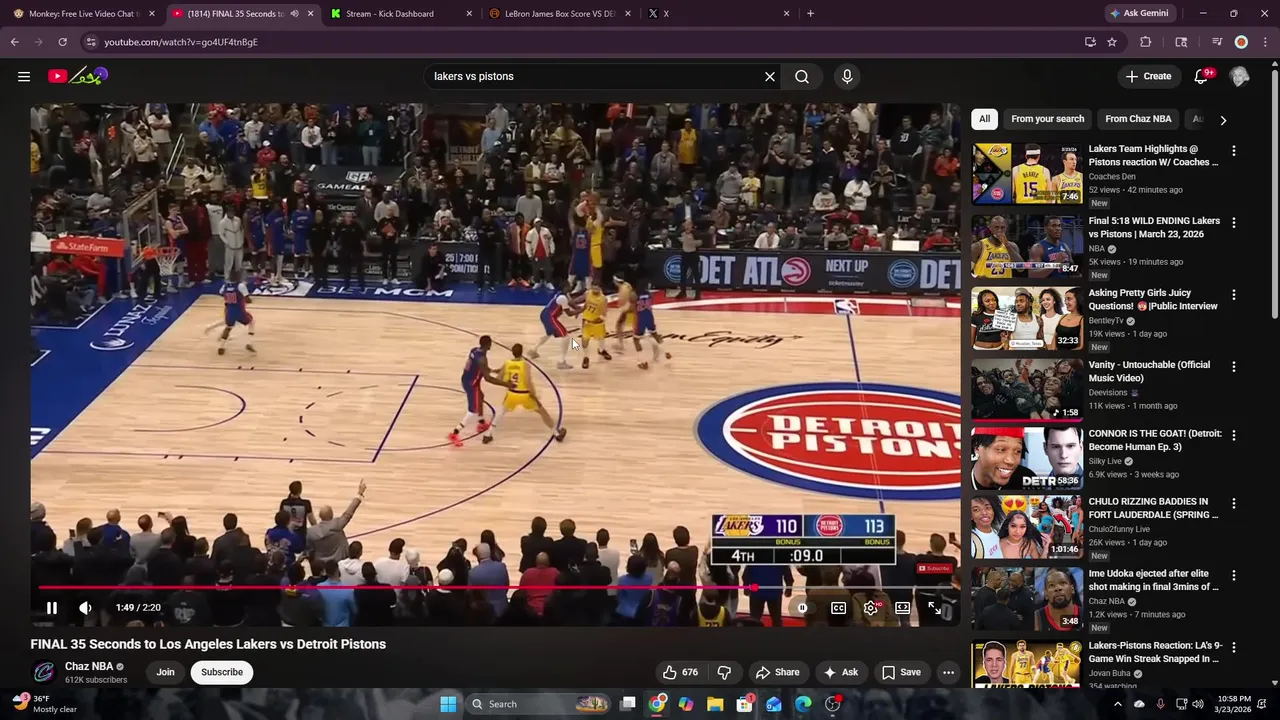Select the From your search chip
The image size is (1280, 720).
point(1047,119)
